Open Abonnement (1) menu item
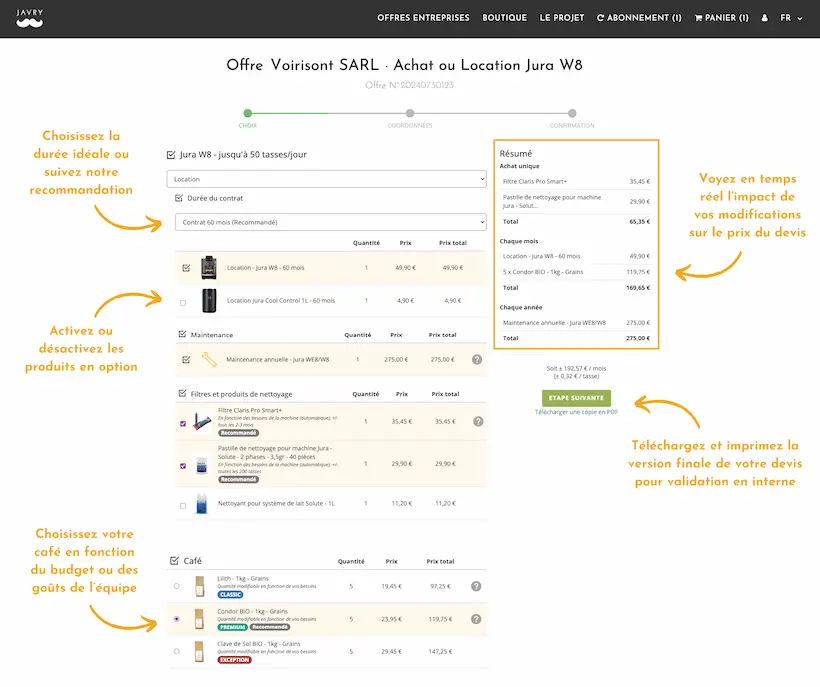820x687 pixels. pyautogui.click(x=639, y=18)
